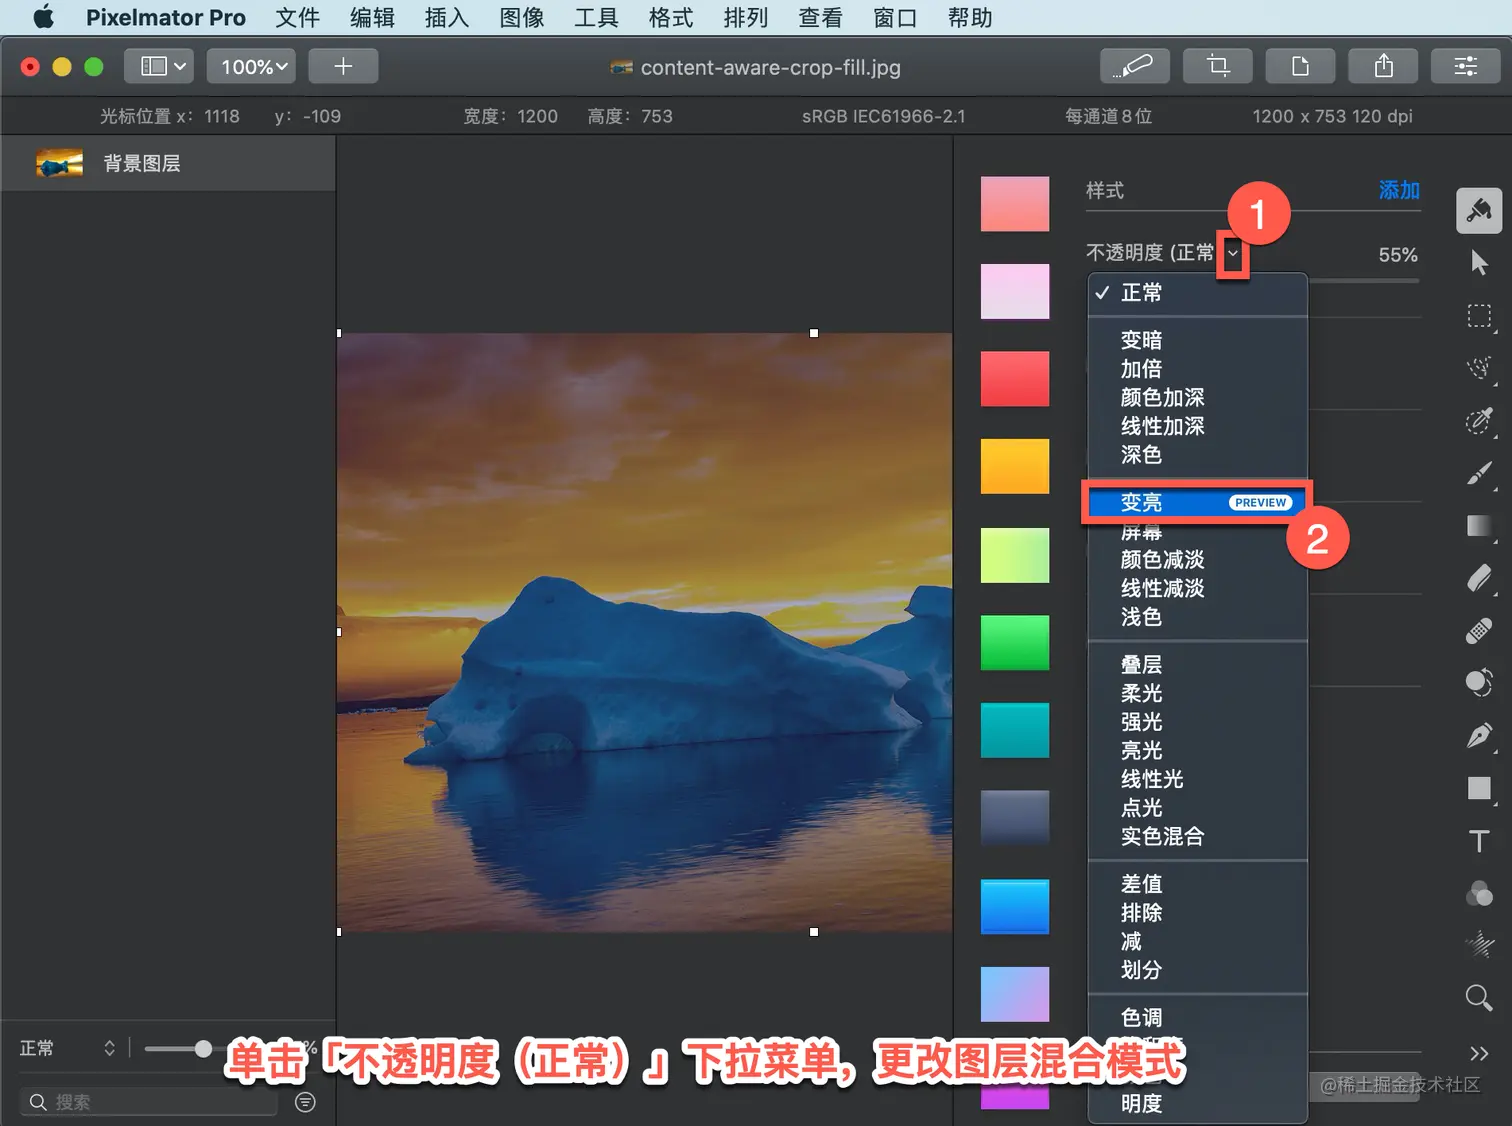Select the 背景图层 layer row
Viewport: 1512px width, 1126px height.
click(x=168, y=163)
